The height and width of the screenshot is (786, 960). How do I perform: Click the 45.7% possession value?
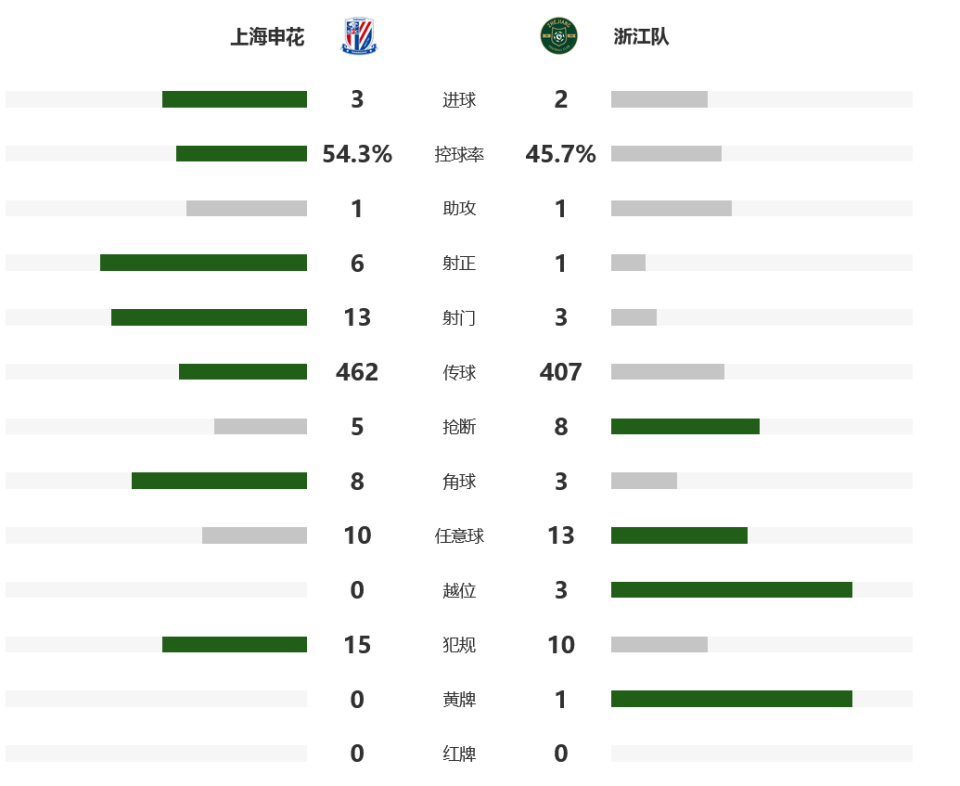[560, 154]
